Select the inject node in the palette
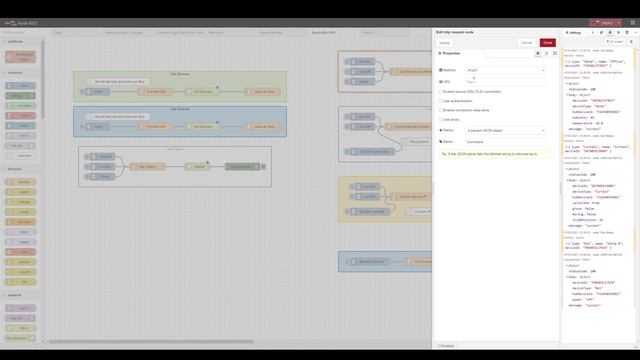The height and width of the screenshot is (360, 640). tap(20, 86)
